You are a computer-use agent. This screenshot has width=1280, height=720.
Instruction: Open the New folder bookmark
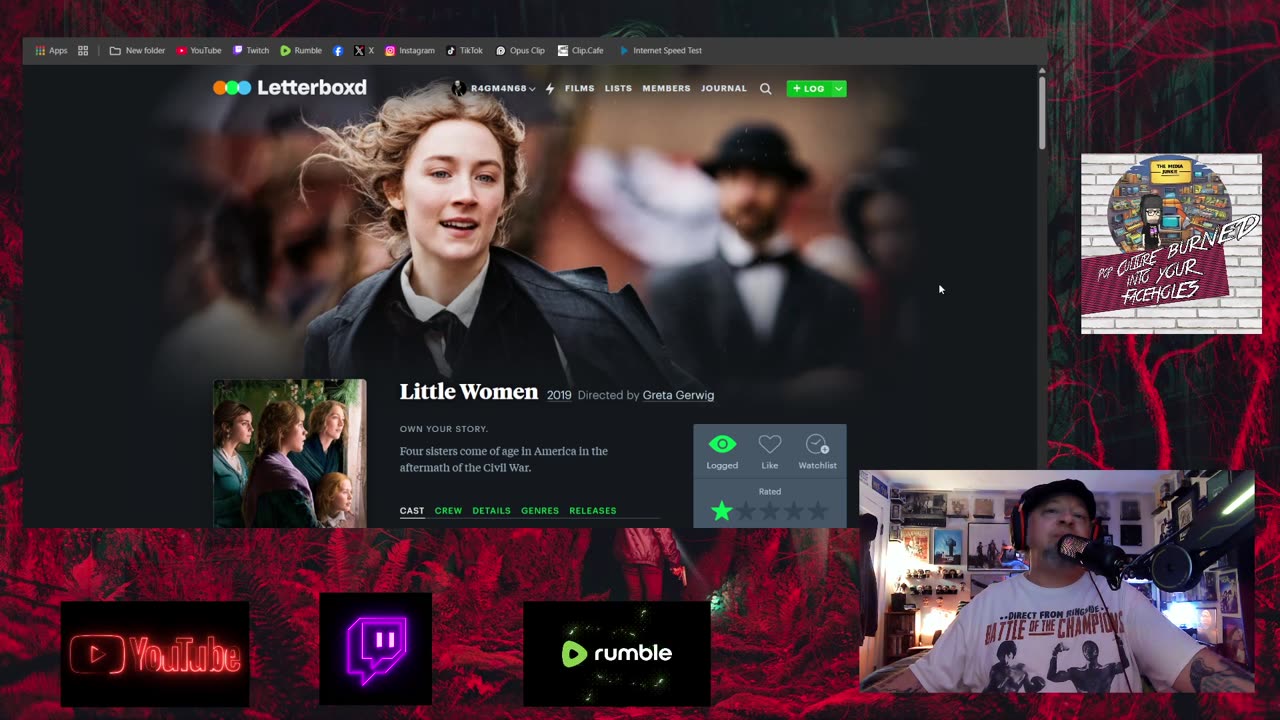[x=137, y=50]
